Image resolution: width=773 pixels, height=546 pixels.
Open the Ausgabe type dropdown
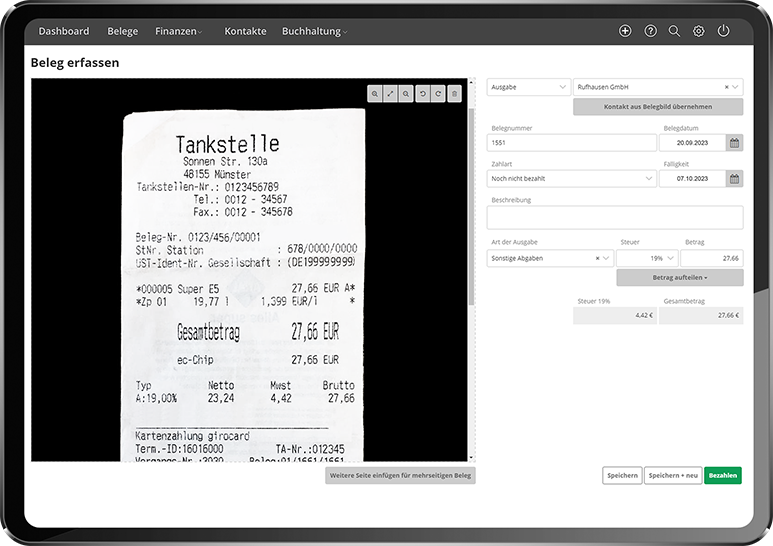point(529,87)
